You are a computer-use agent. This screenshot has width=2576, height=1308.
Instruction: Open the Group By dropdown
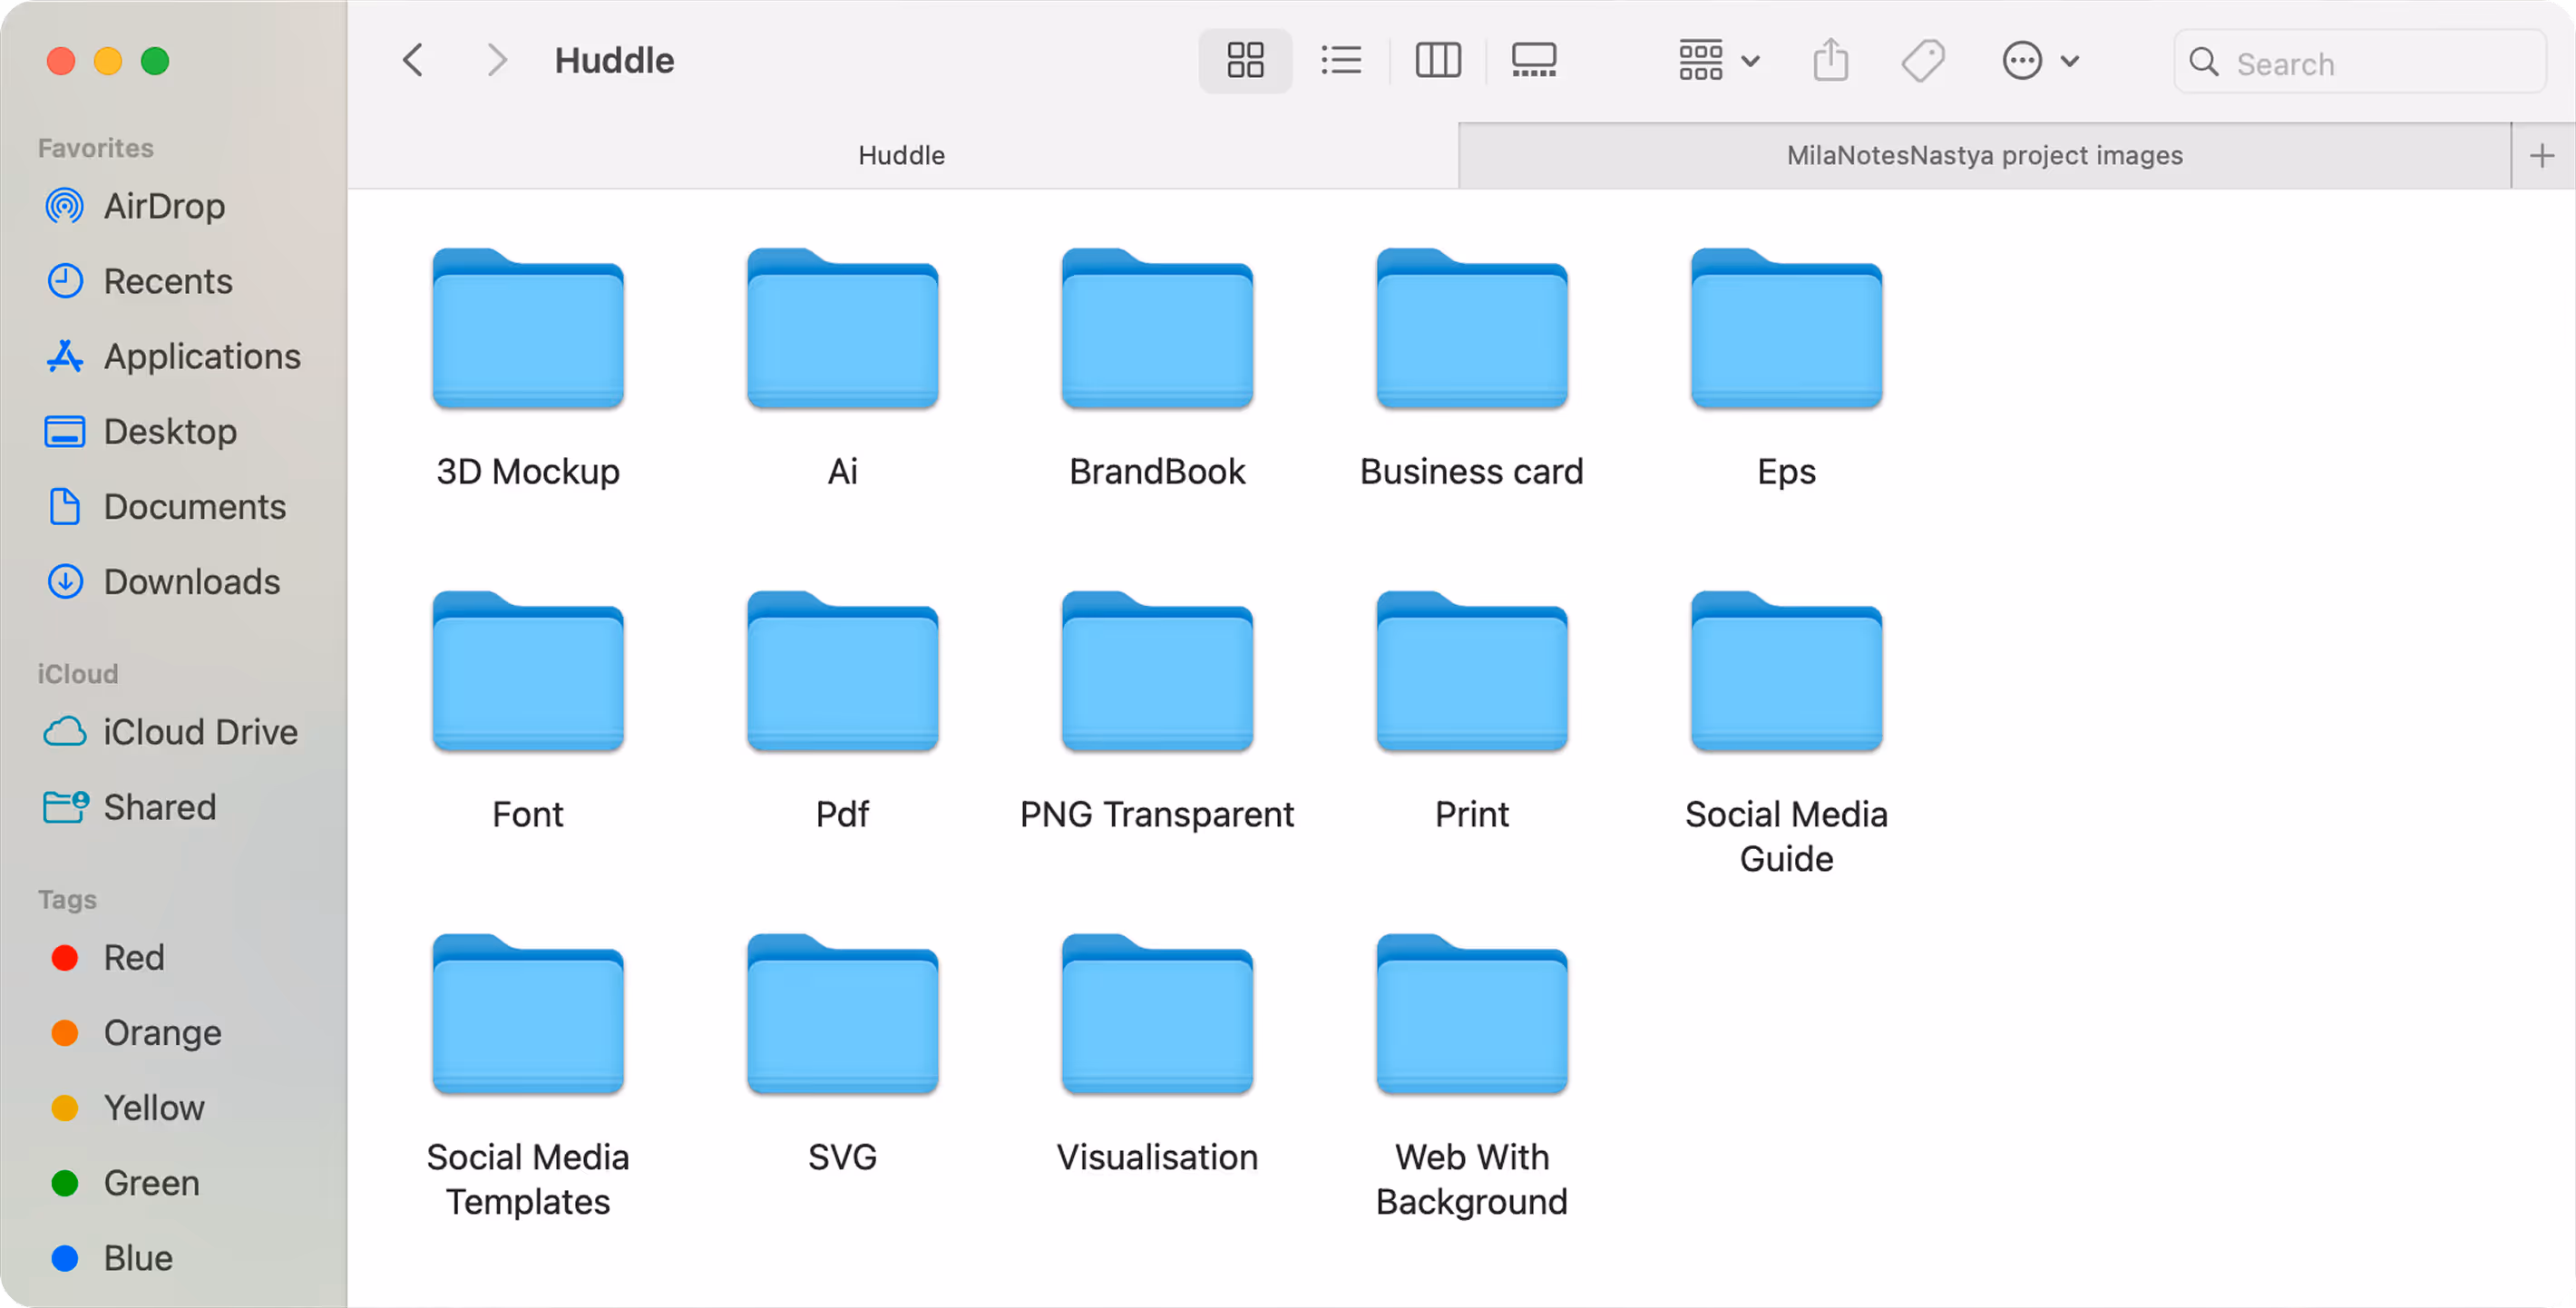click(1718, 61)
